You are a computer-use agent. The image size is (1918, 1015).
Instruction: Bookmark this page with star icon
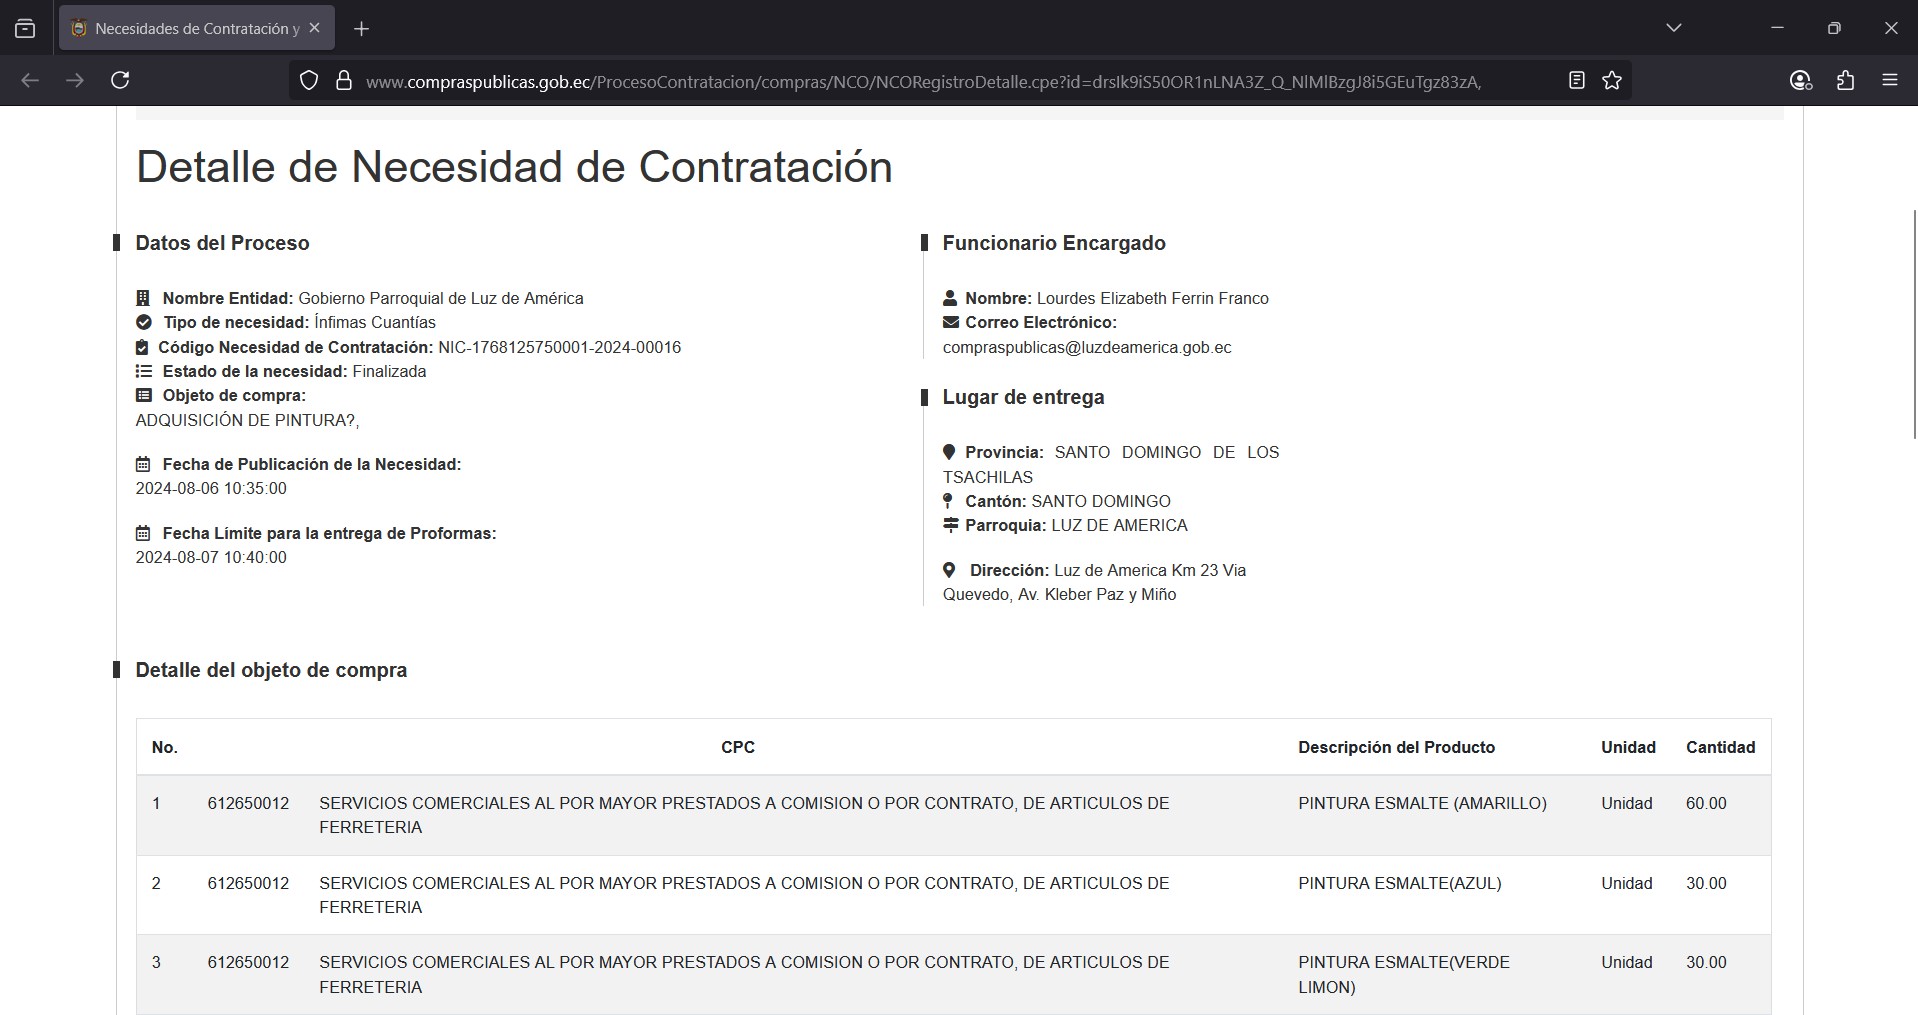[x=1612, y=80]
